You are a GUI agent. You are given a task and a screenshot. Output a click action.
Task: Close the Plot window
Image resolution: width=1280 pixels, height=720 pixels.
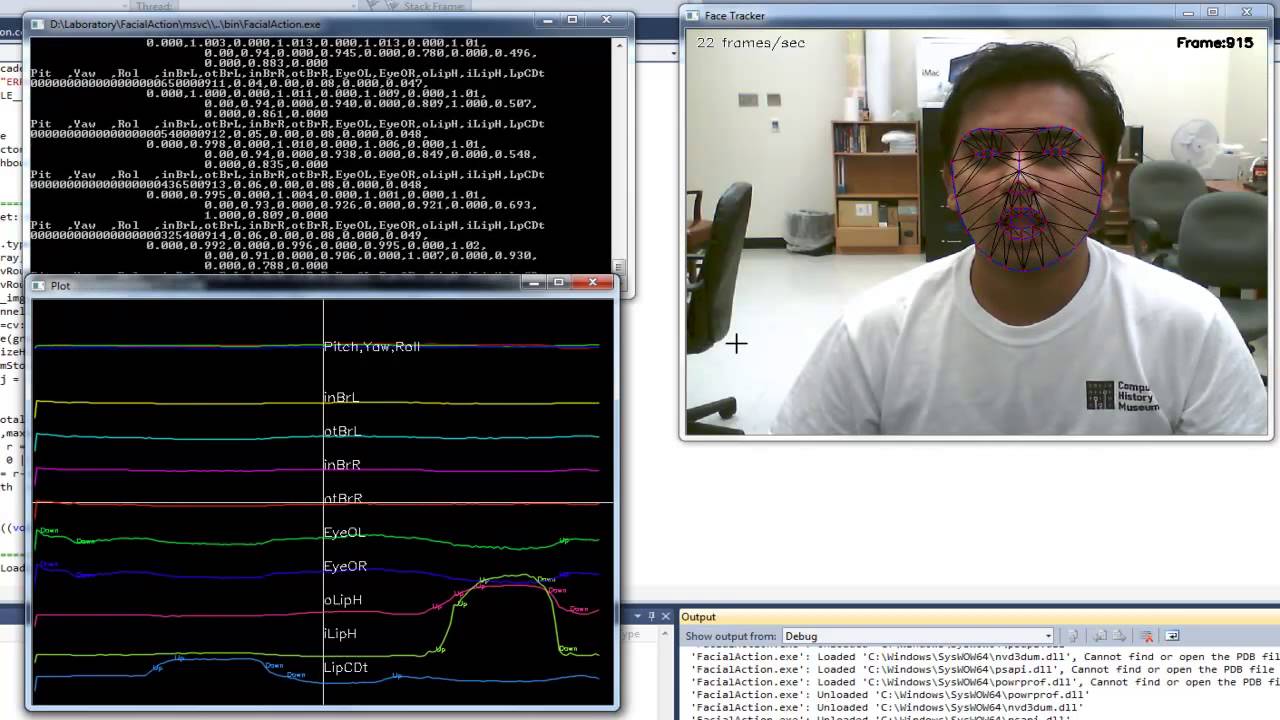click(592, 283)
